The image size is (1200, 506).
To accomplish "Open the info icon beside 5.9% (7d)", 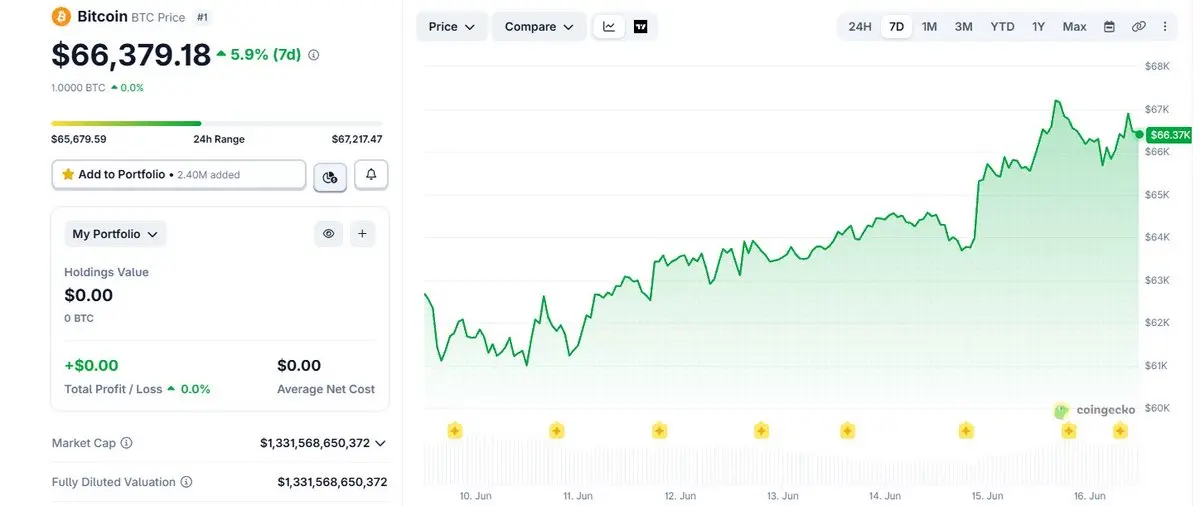I will tap(314, 55).
